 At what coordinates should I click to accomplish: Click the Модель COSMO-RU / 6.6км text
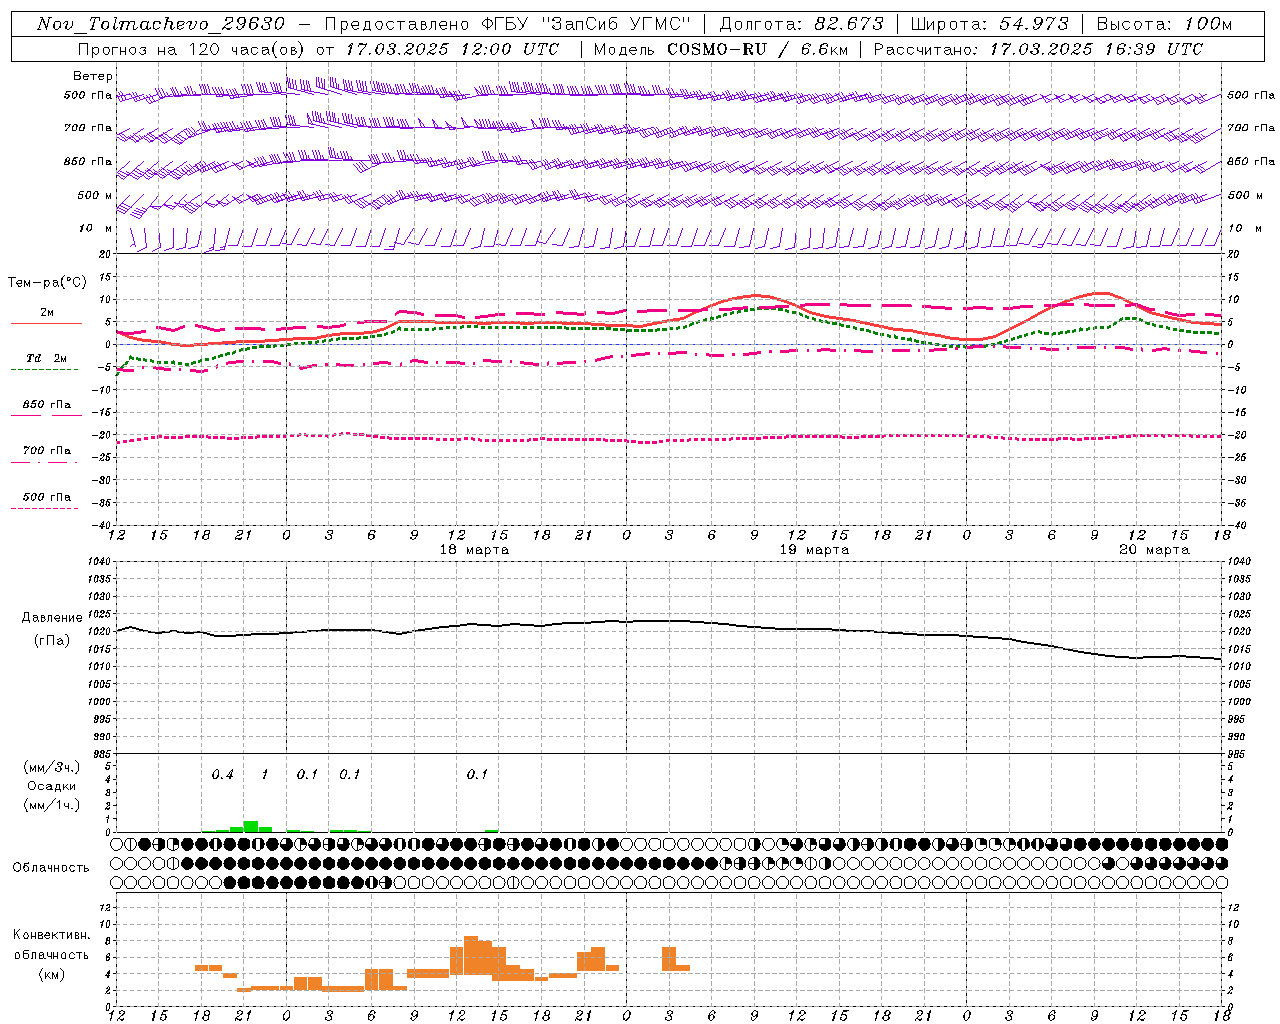click(x=720, y=49)
